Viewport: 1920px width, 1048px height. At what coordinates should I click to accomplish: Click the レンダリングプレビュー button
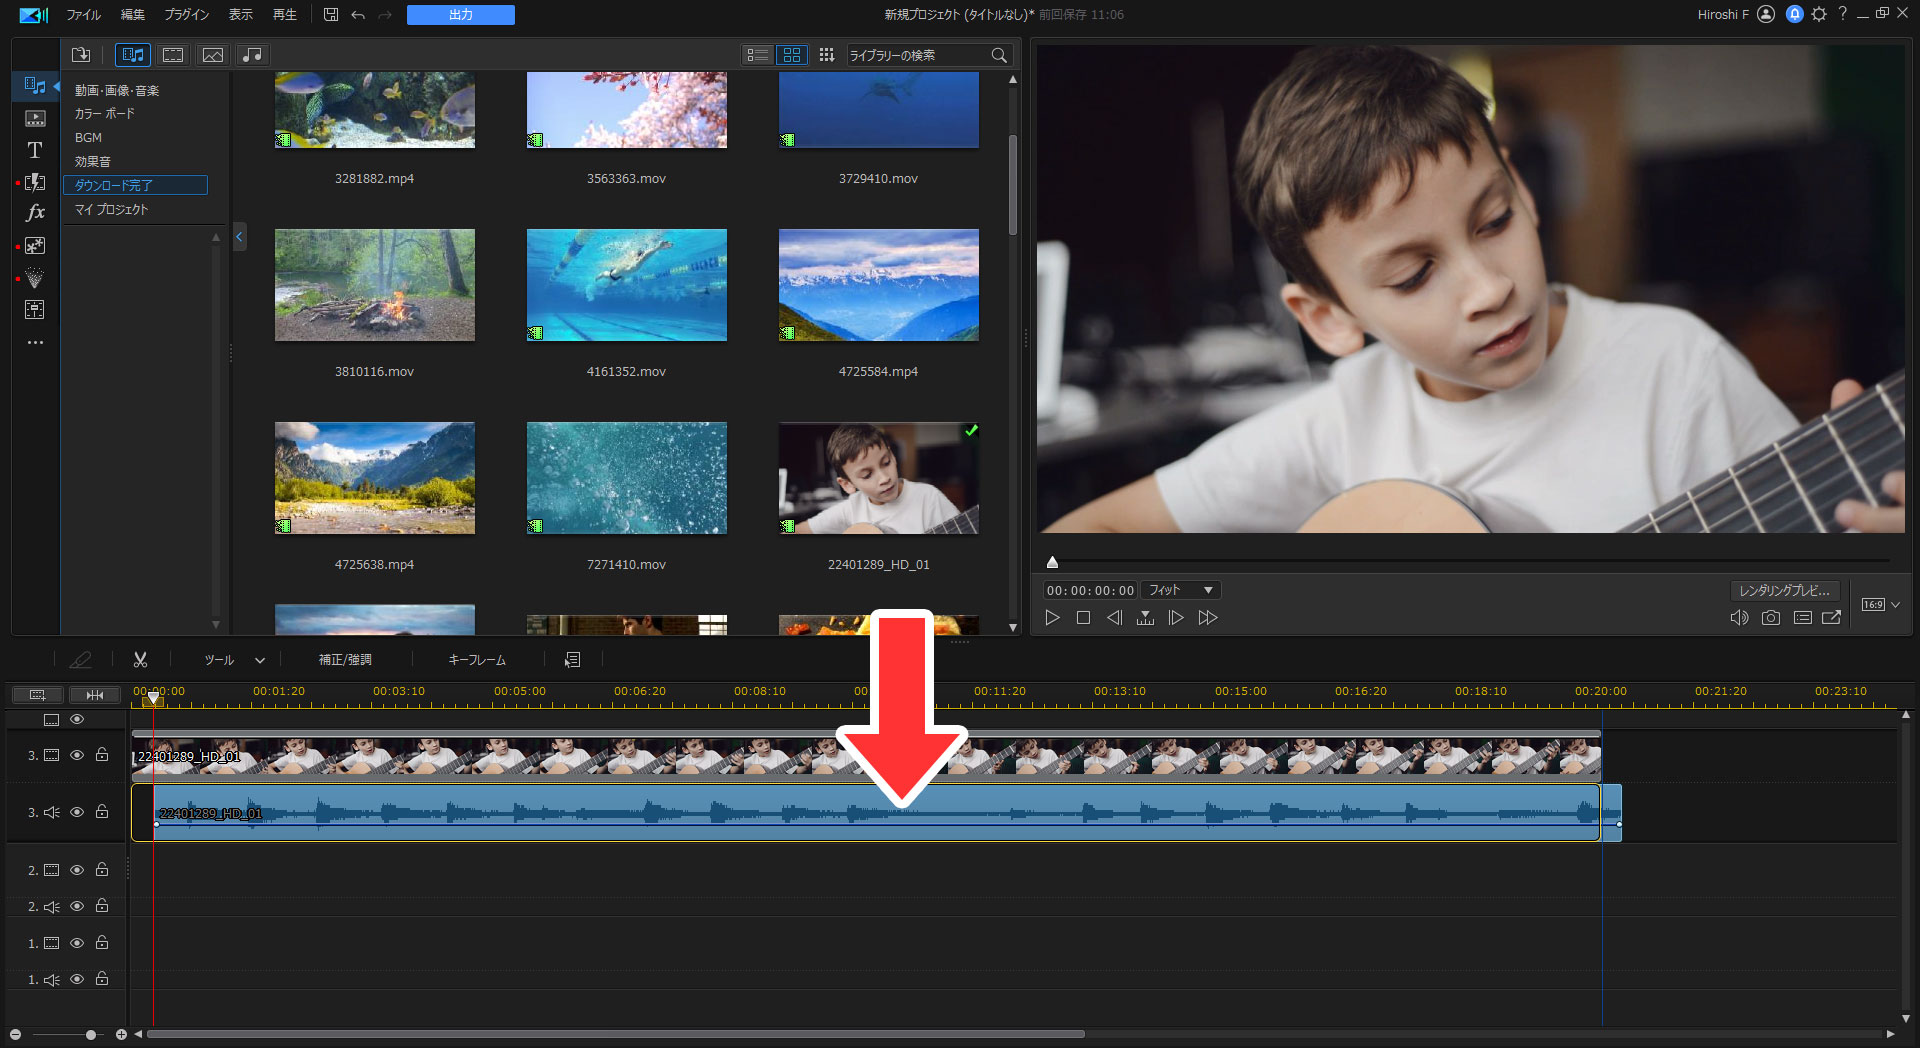click(1785, 590)
